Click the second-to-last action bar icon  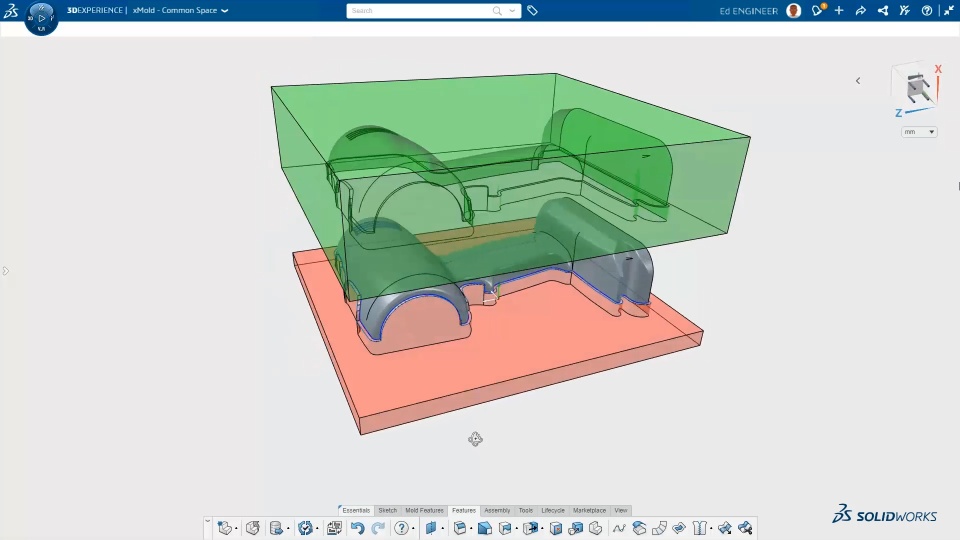(x=725, y=528)
